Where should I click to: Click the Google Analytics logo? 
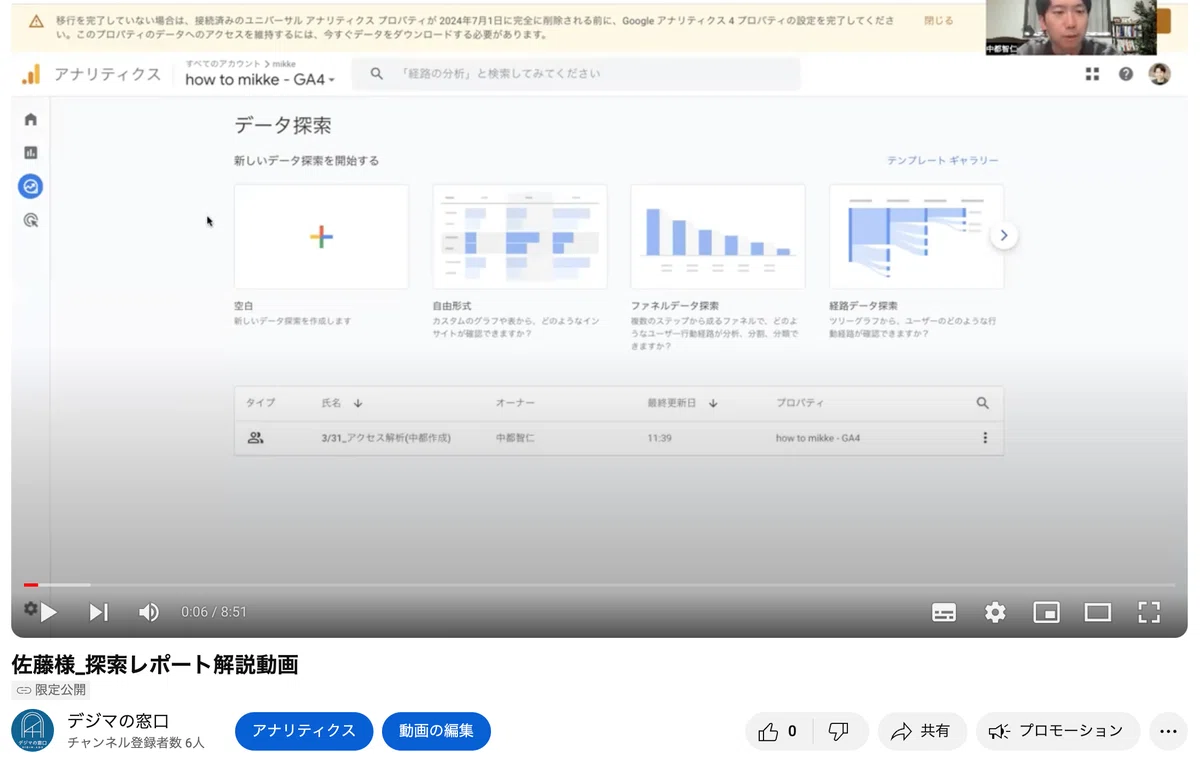click(x=32, y=74)
